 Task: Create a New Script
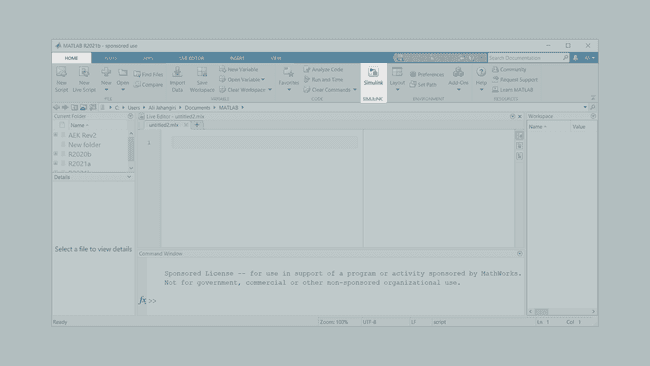pos(61,79)
